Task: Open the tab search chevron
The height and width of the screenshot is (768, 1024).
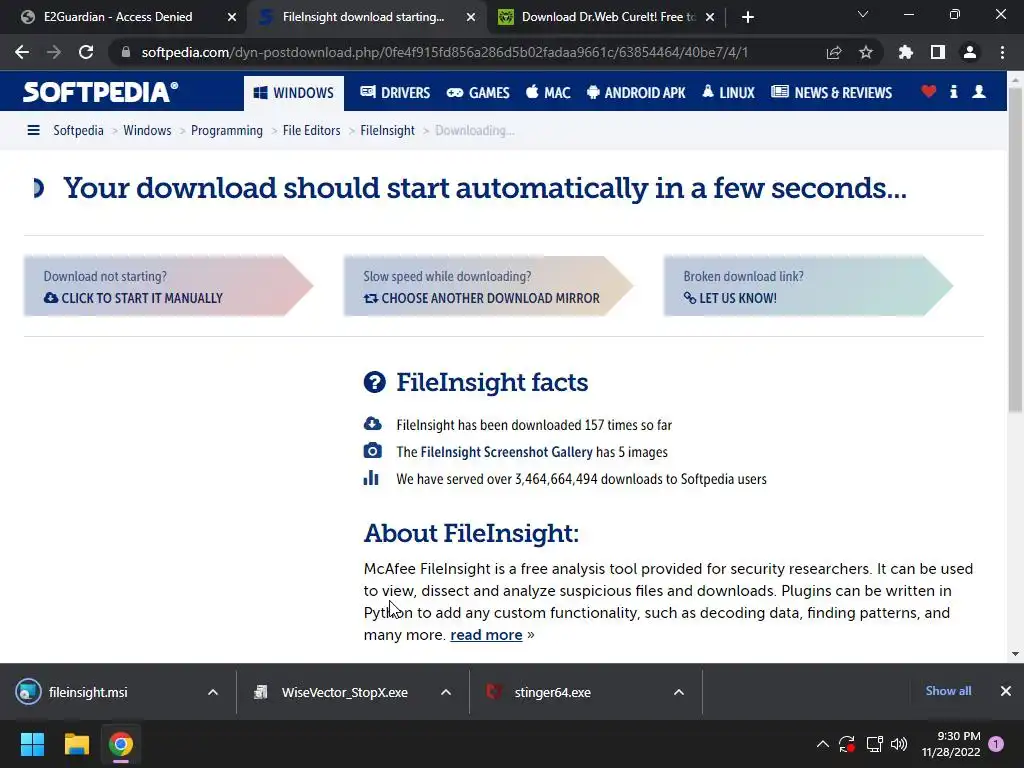Action: (863, 14)
